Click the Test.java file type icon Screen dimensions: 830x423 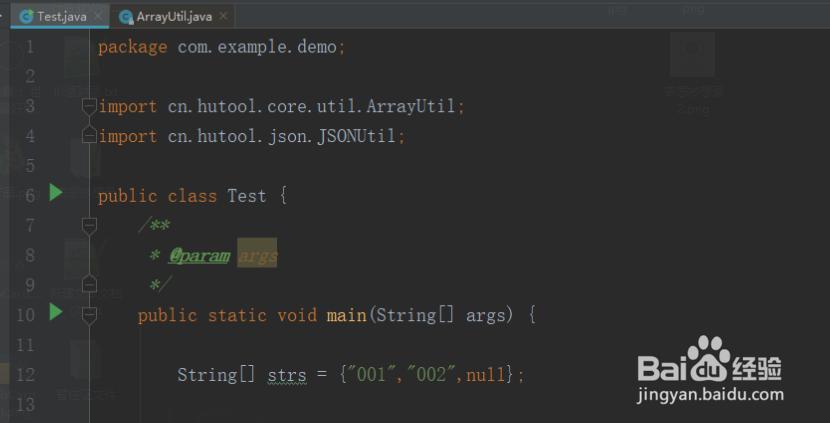pyautogui.click(x=27, y=17)
